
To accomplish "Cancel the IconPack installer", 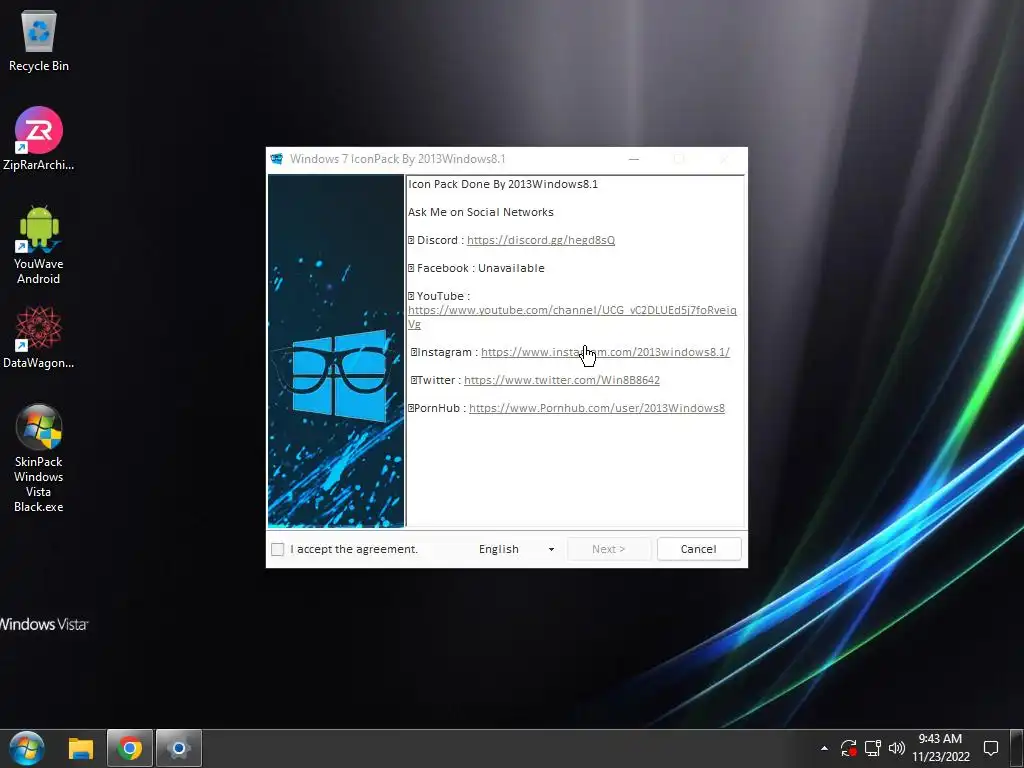I will coord(699,549).
